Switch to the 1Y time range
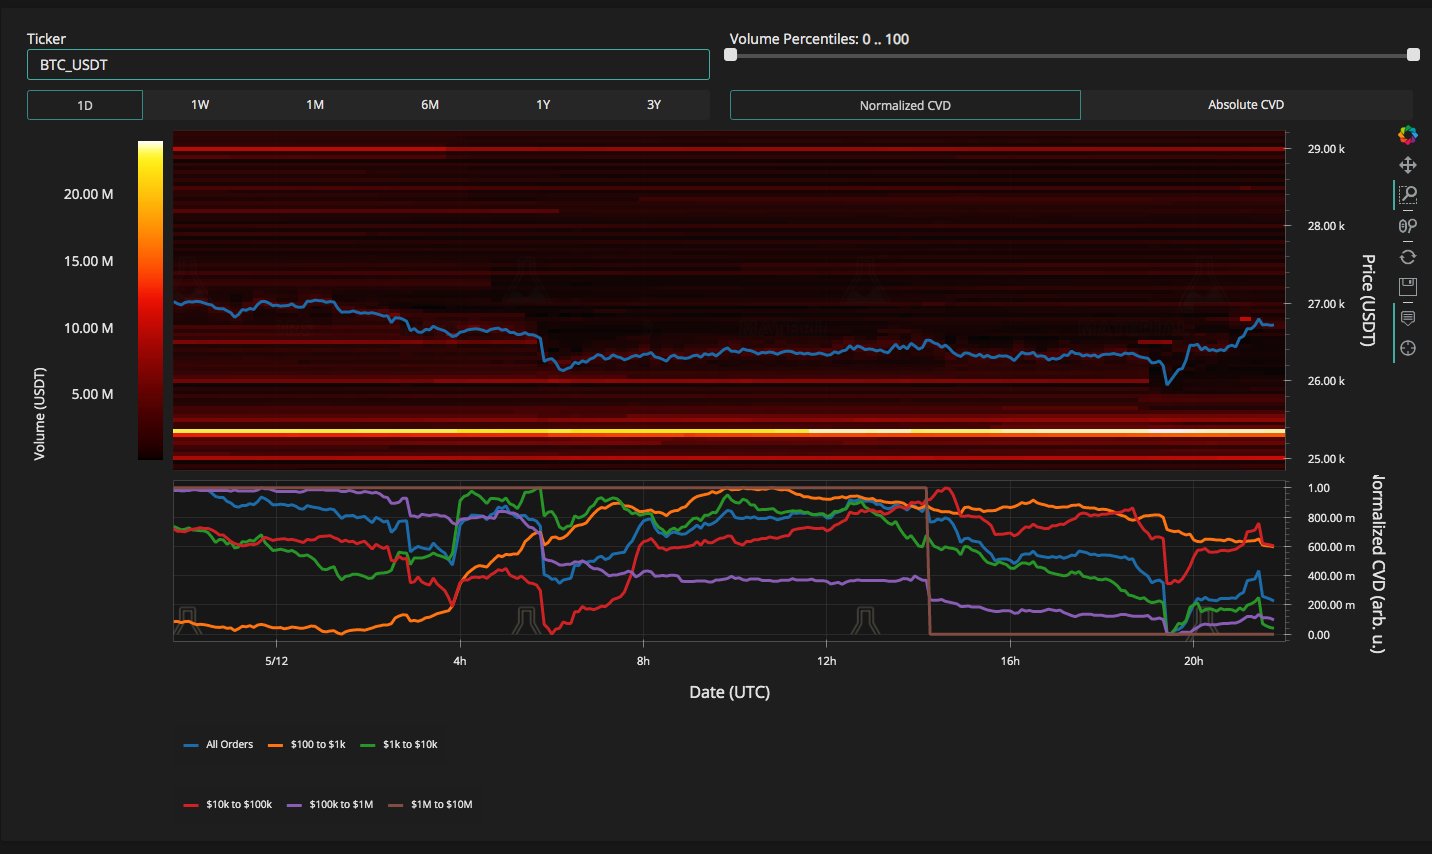 click(543, 105)
